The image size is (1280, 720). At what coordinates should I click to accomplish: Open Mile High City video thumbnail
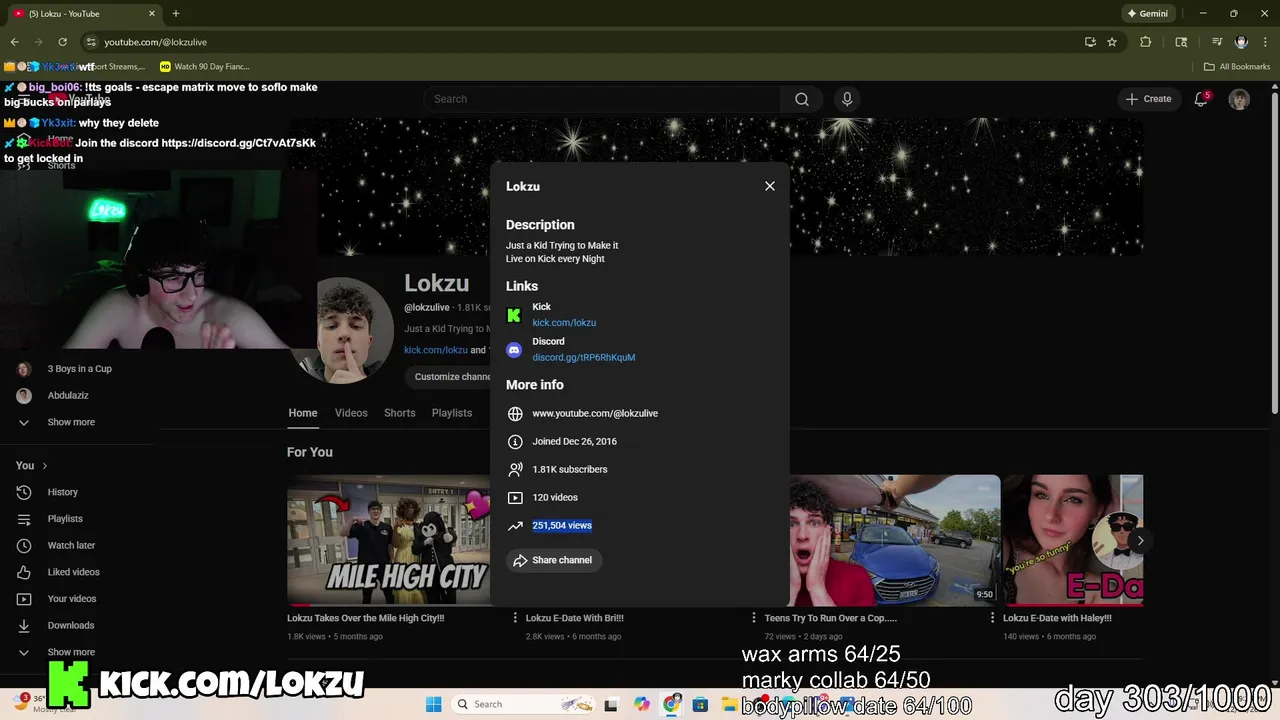click(x=388, y=541)
